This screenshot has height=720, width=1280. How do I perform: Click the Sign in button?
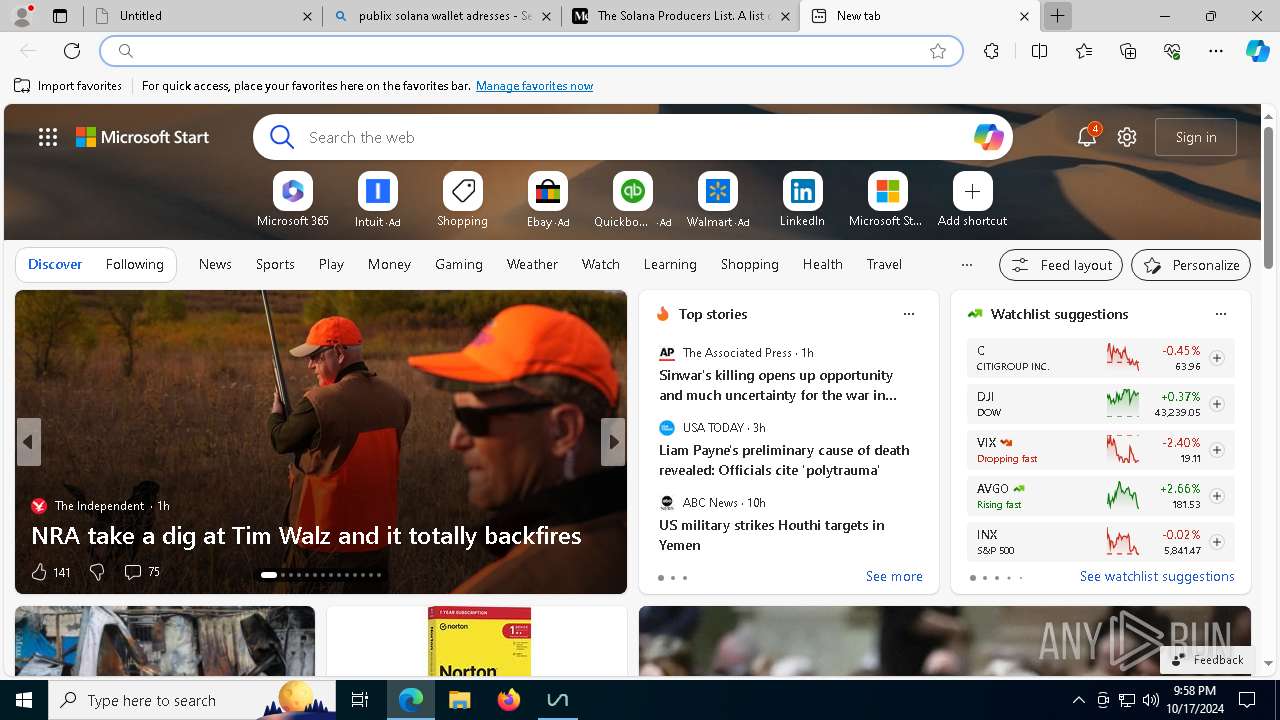(x=1196, y=137)
